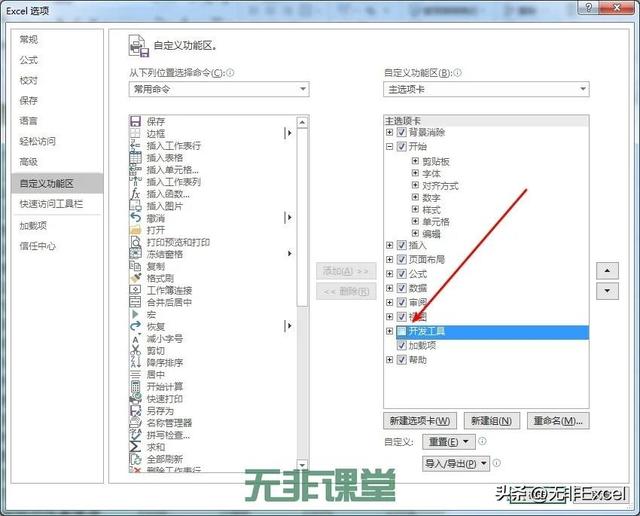Choose the 工作簿连接 icon
This screenshot has height=516, width=640.
[135, 290]
